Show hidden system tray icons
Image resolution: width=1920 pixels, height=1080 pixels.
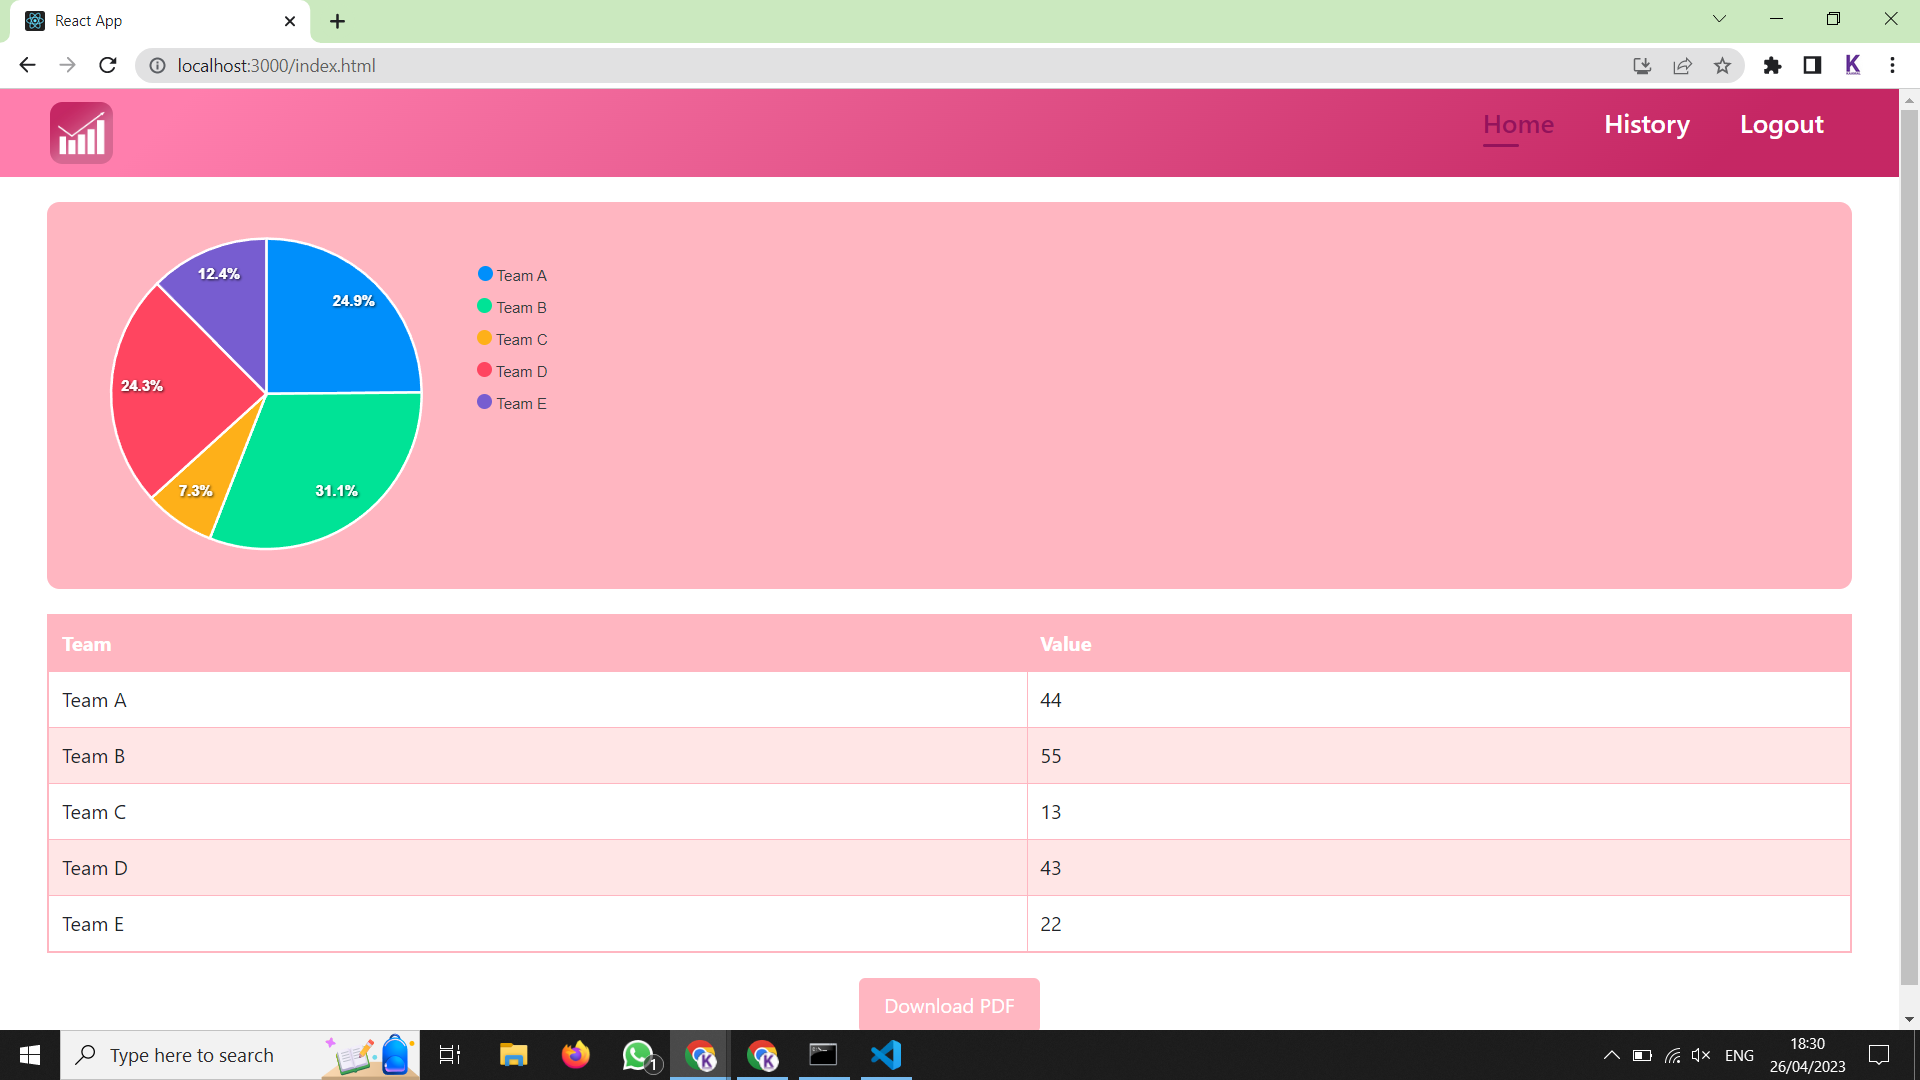click(x=1611, y=1055)
